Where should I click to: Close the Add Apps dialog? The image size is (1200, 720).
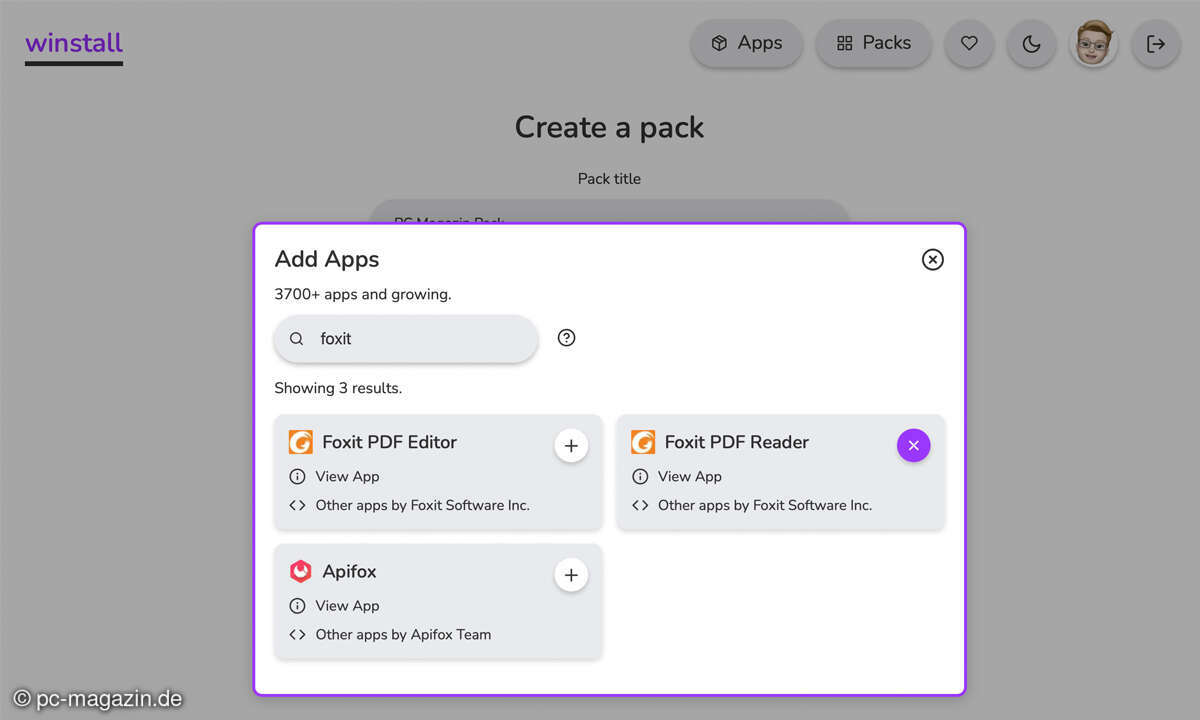[x=932, y=260]
